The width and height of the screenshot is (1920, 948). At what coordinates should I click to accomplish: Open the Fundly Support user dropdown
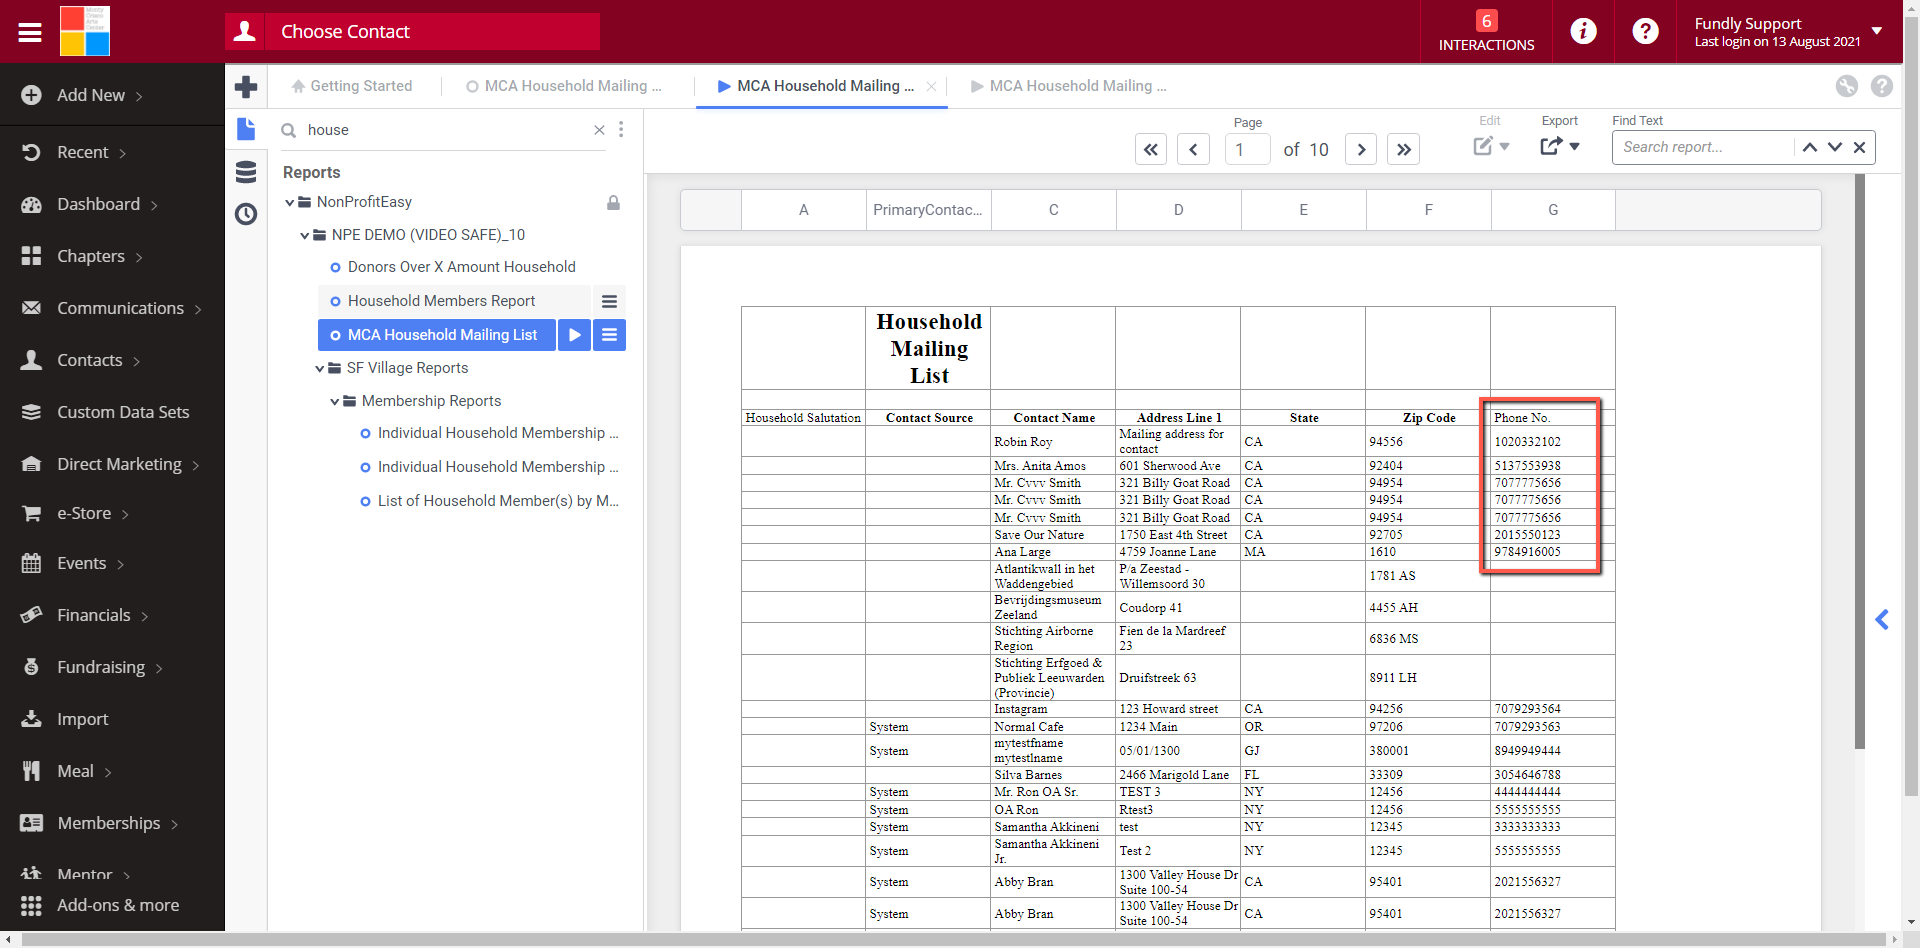1876,31
